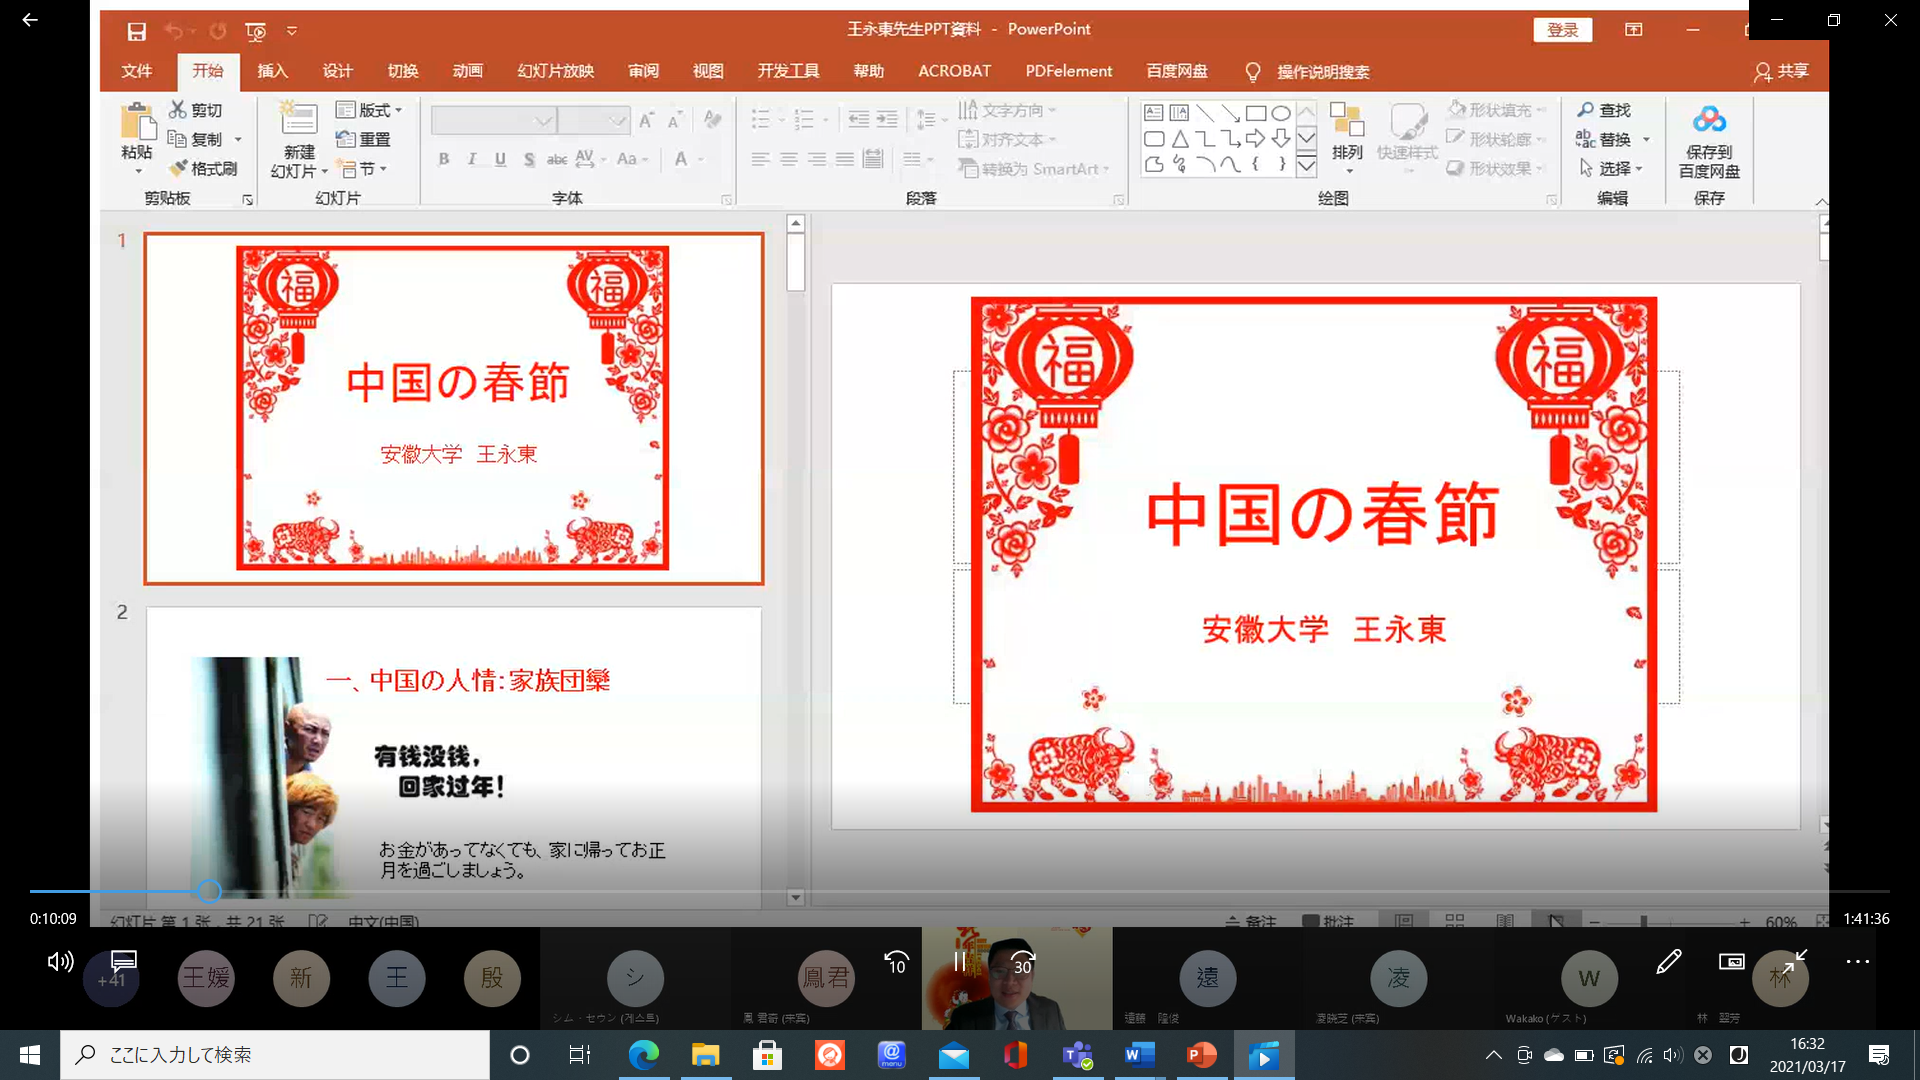Viewport: 1920px width, 1080px height.
Task: Start slideshow from beginning icon in title bar
Action: (256, 31)
